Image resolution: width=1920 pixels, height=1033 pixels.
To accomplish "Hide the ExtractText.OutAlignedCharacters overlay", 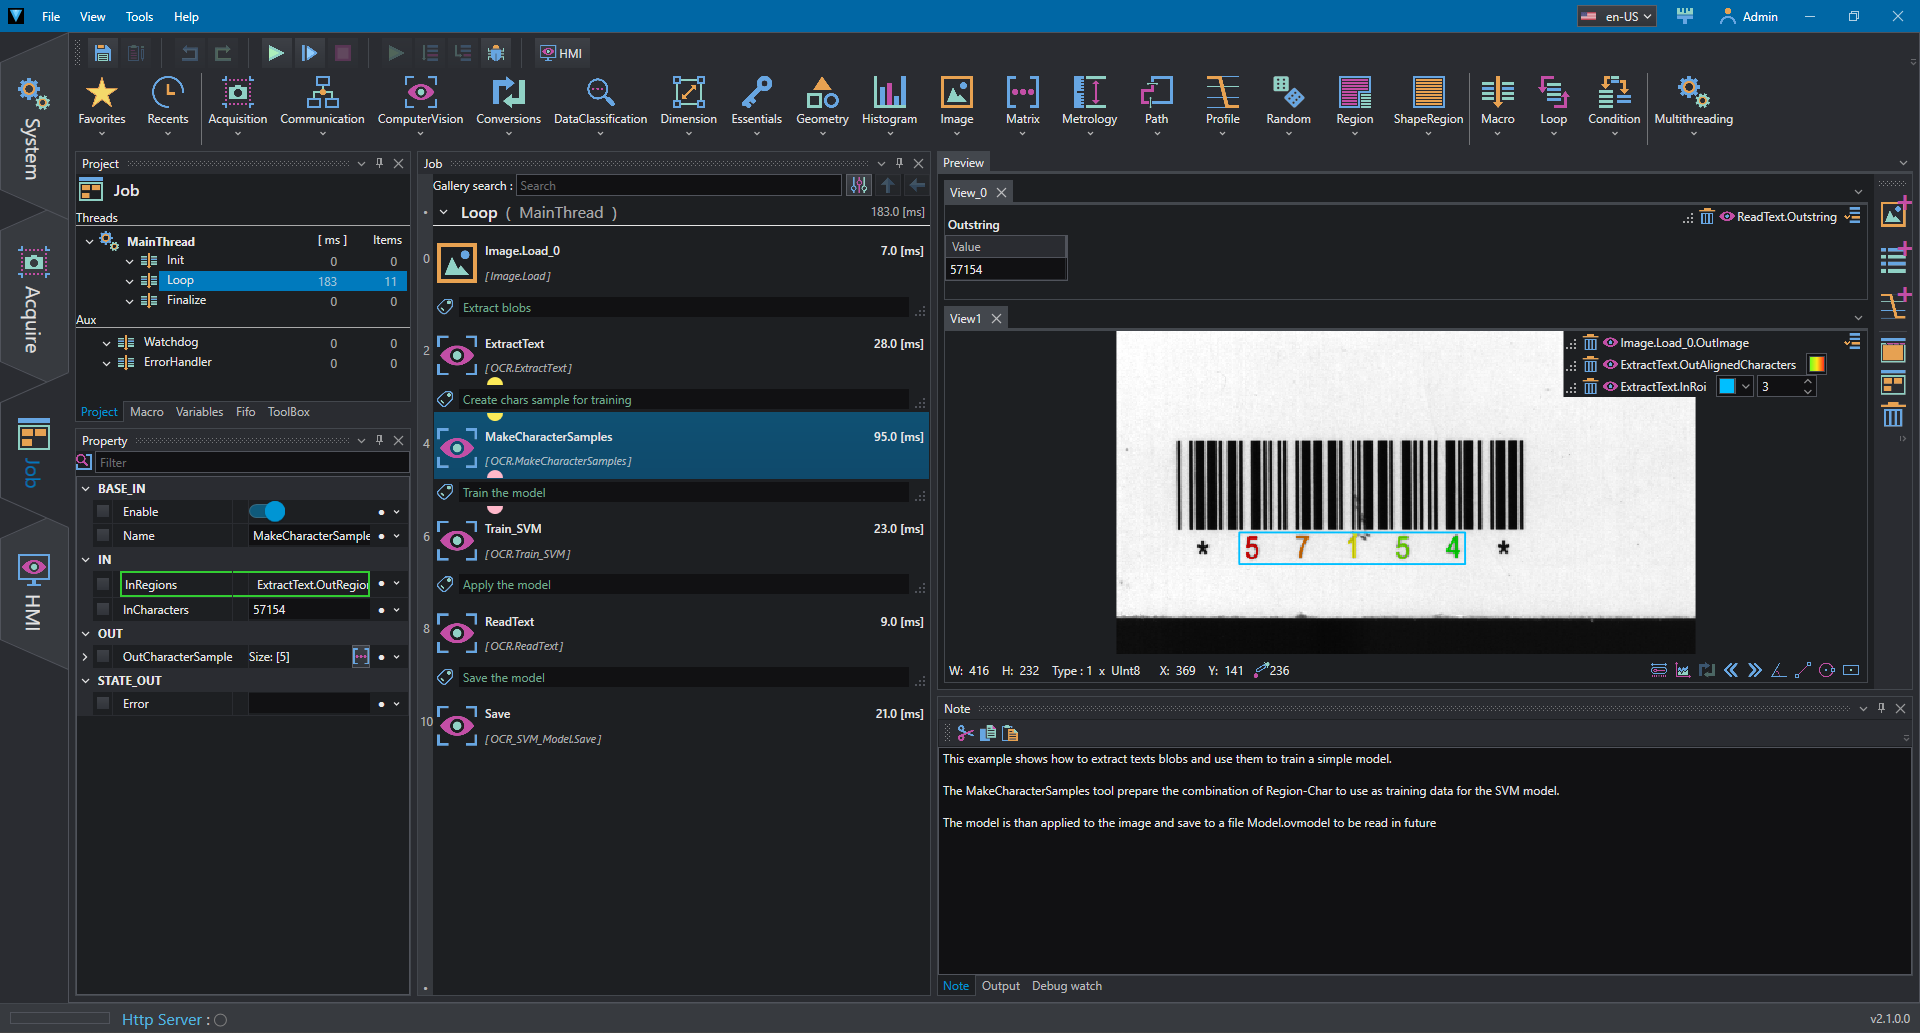I will pos(1610,365).
